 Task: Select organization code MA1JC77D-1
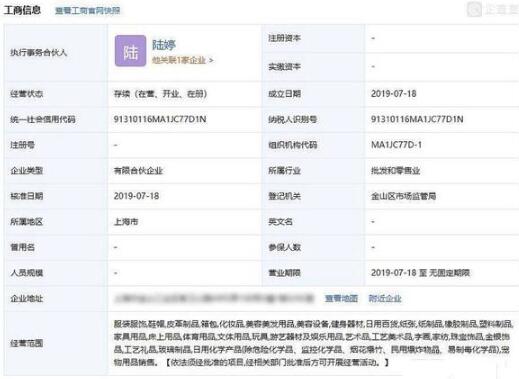(x=396, y=145)
